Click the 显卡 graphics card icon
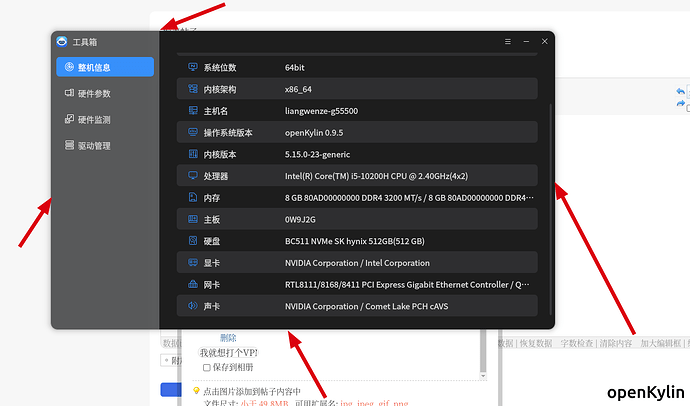The height and width of the screenshot is (406, 690). (193, 263)
